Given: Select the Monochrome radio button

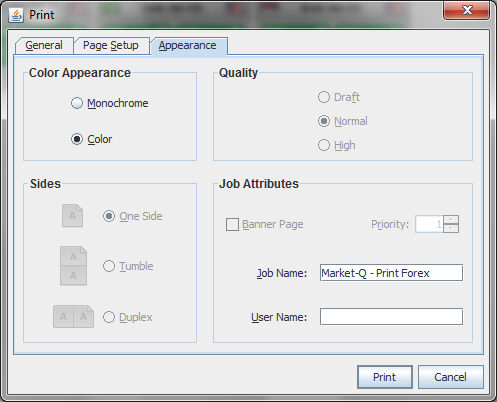Looking at the screenshot, I should [x=77, y=103].
